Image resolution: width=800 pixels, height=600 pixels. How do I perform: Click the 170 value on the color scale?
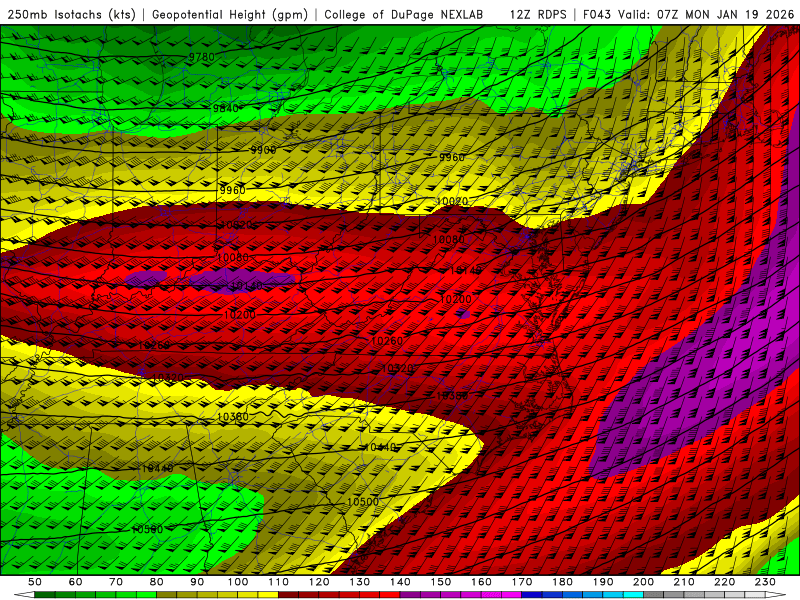pyautogui.click(x=522, y=582)
